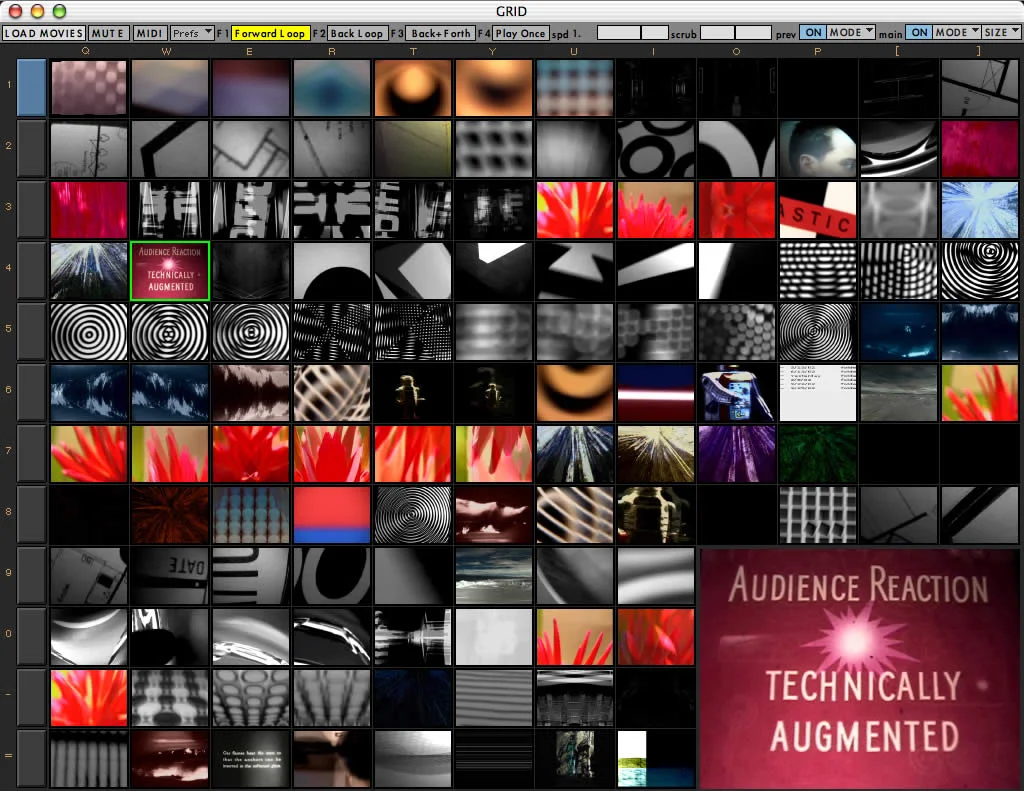Select the orange ring clip in row 1 column T
This screenshot has height=791, width=1024.
click(413, 88)
